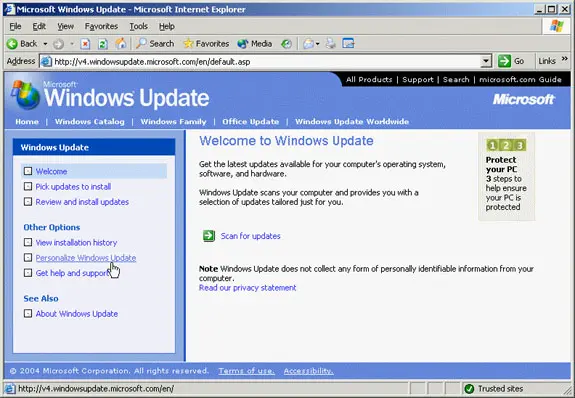Open Office Update navigation link
The height and width of the screenshot is (398, 575).
(250, 122)
